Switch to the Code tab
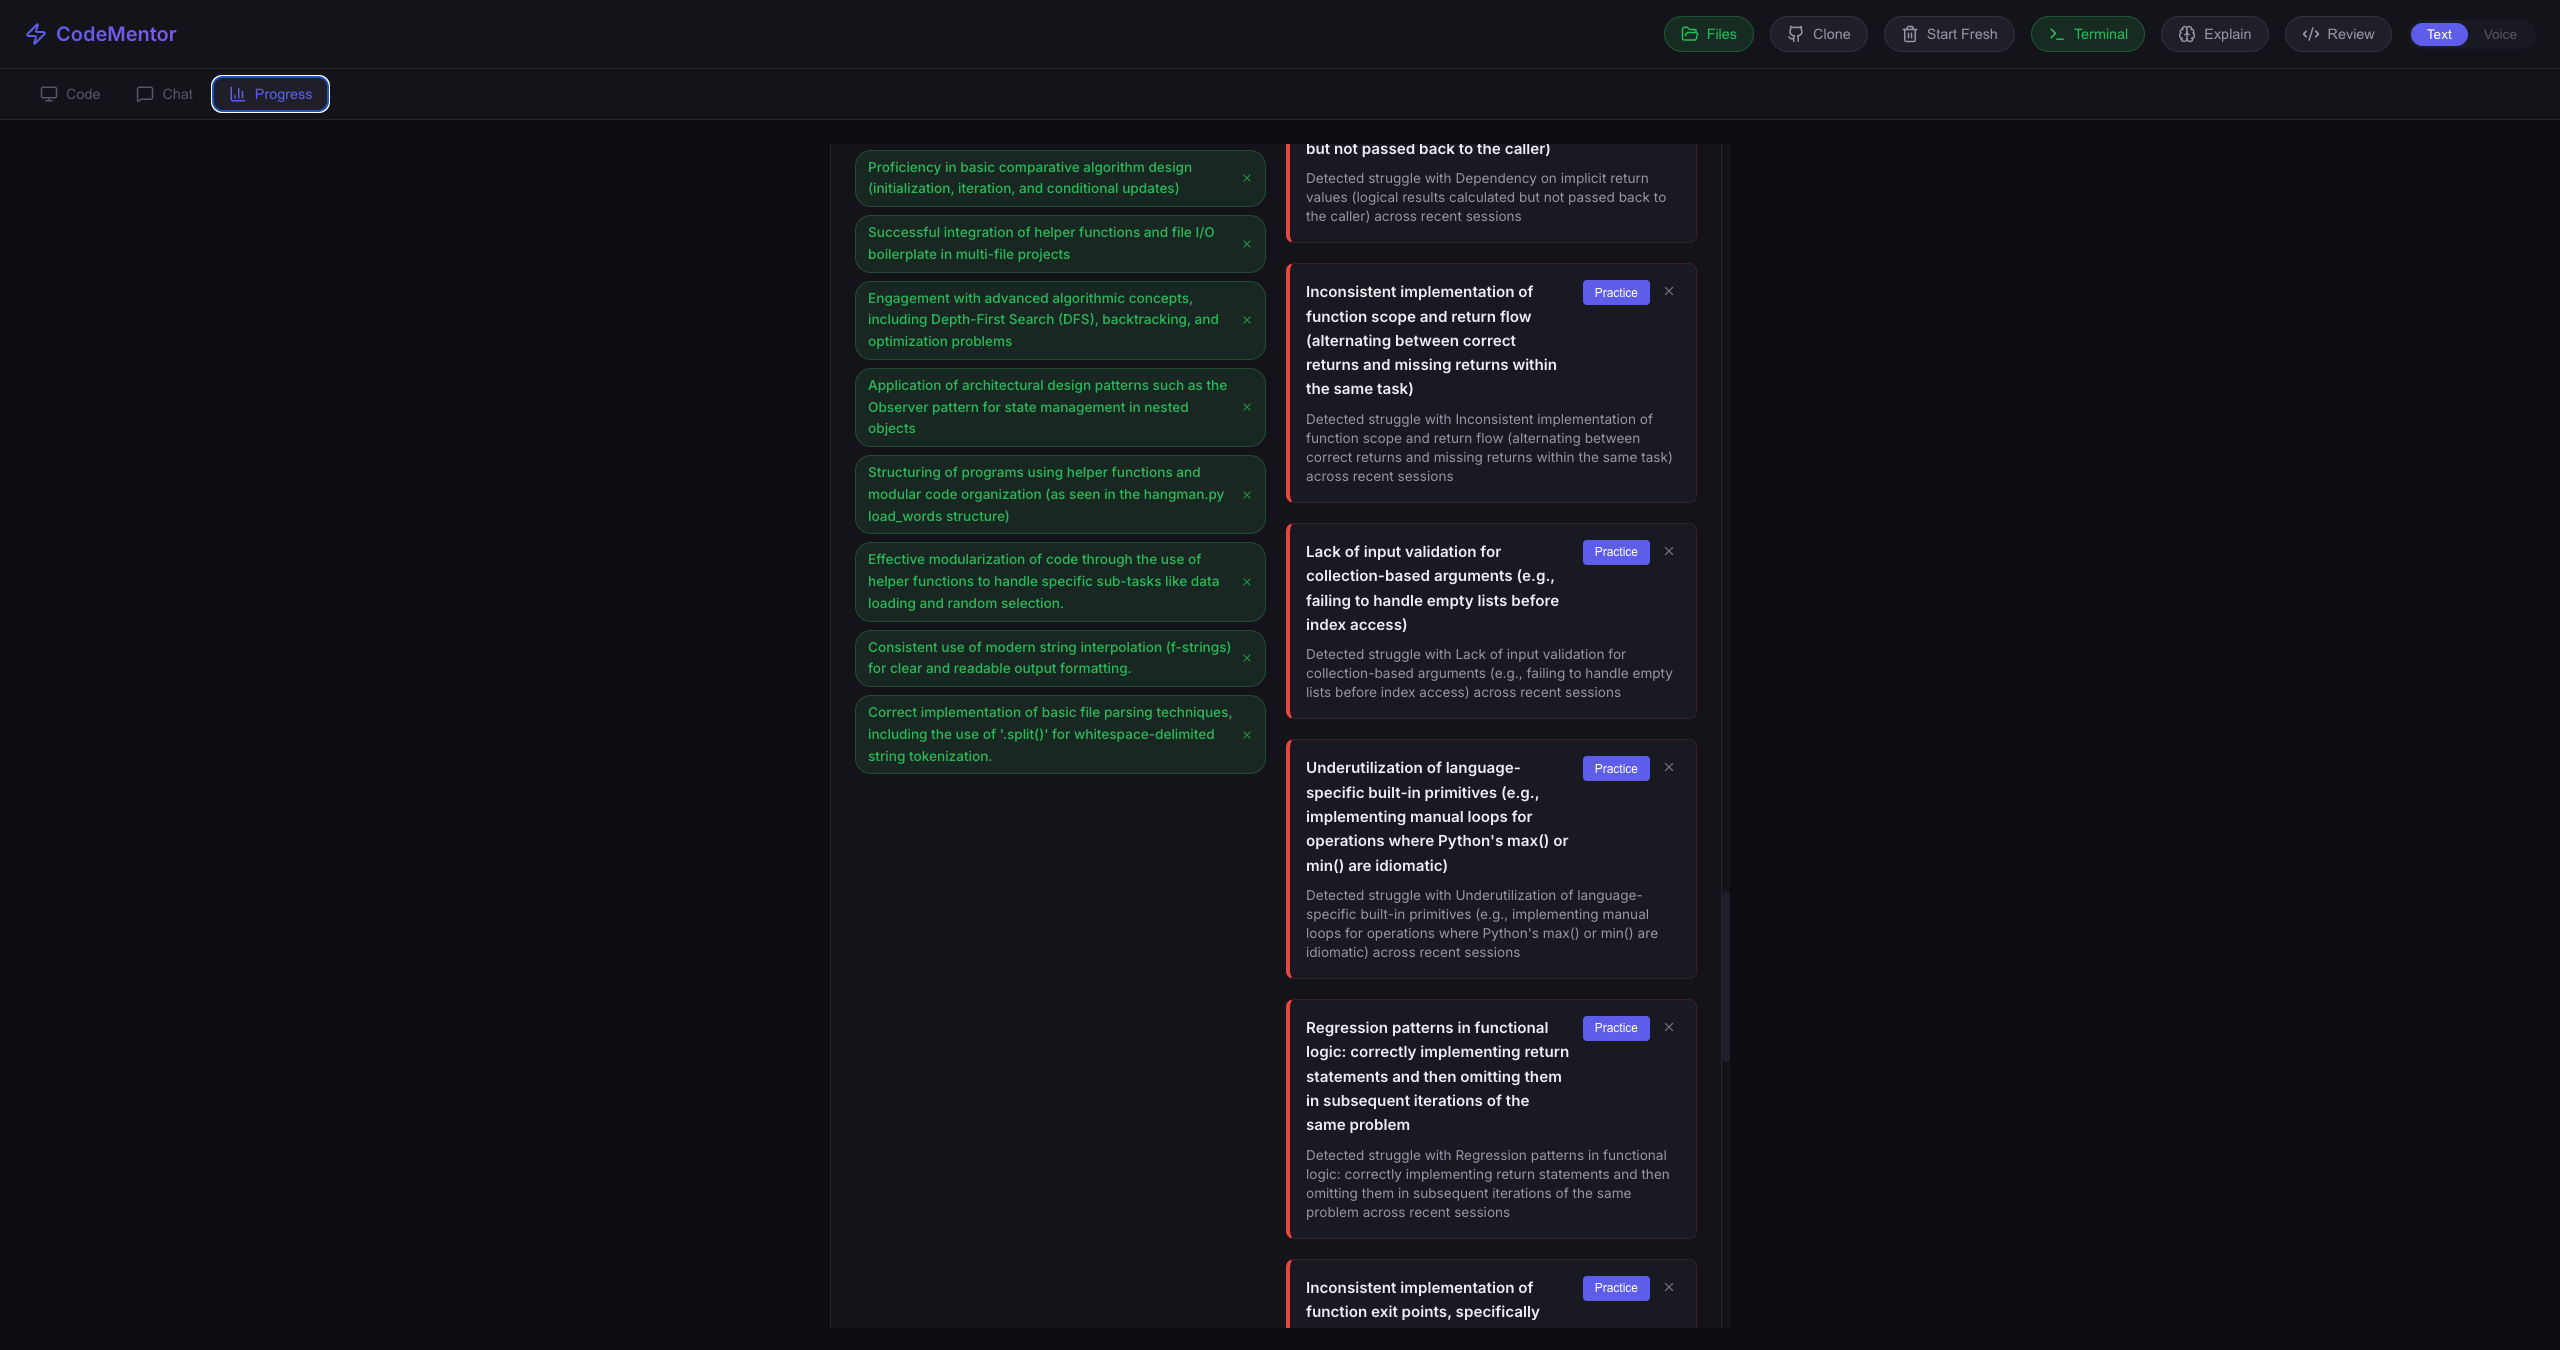 point(70,94)
